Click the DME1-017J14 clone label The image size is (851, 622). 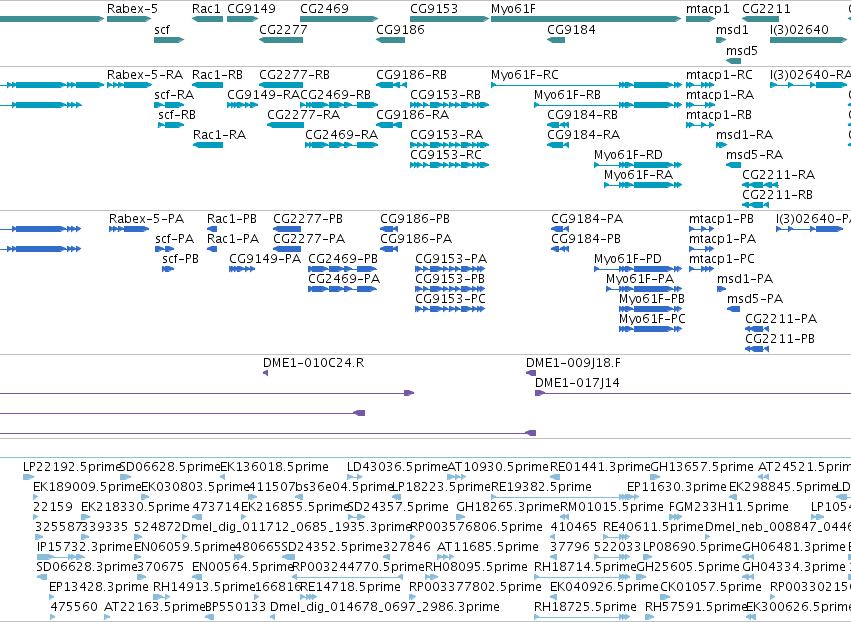coord(577,383)
